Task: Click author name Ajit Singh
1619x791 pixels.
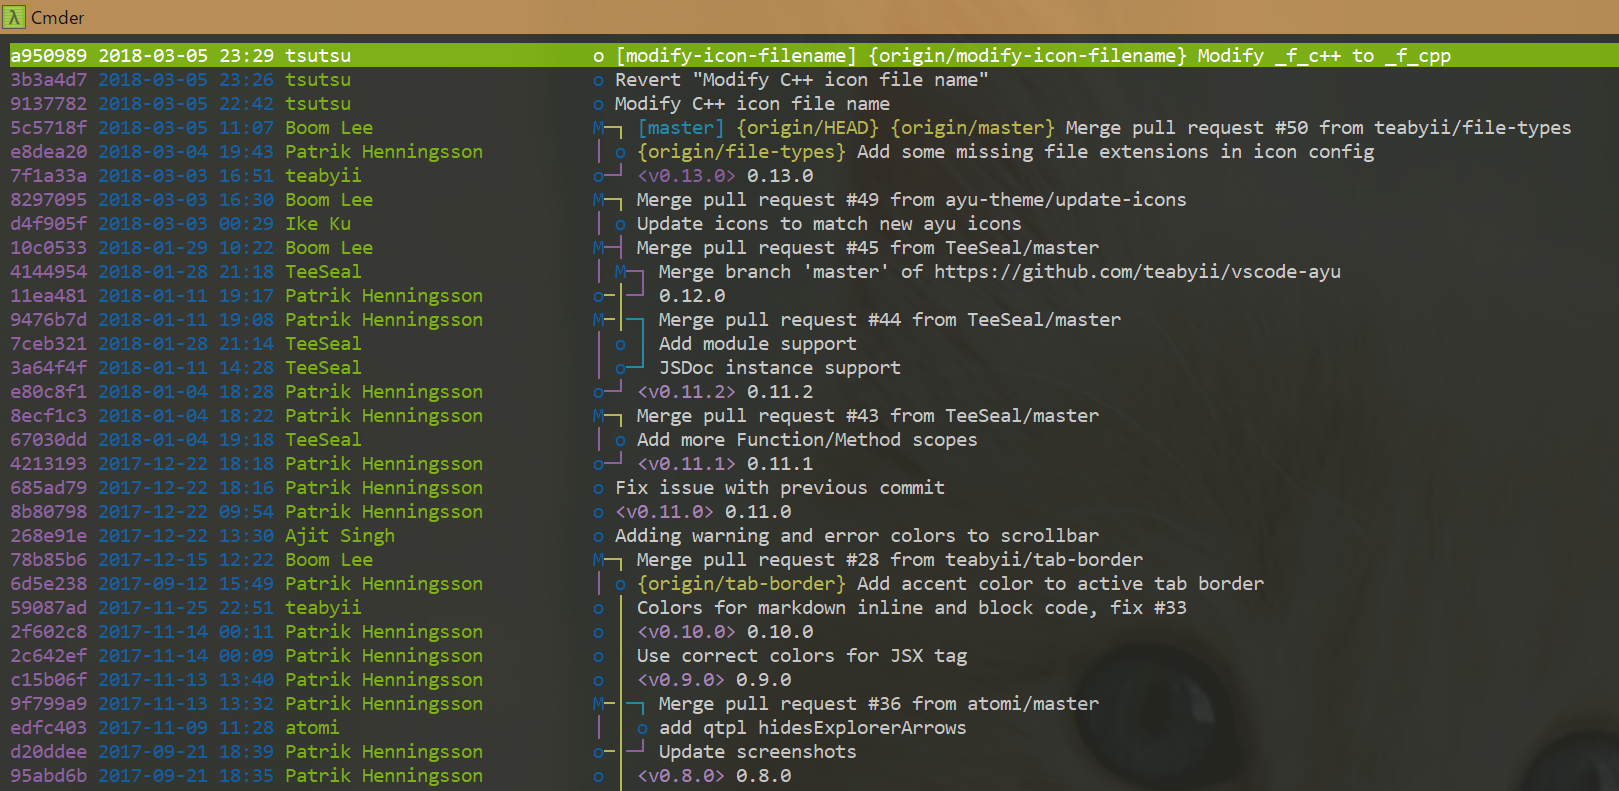Action: [340, 536]
